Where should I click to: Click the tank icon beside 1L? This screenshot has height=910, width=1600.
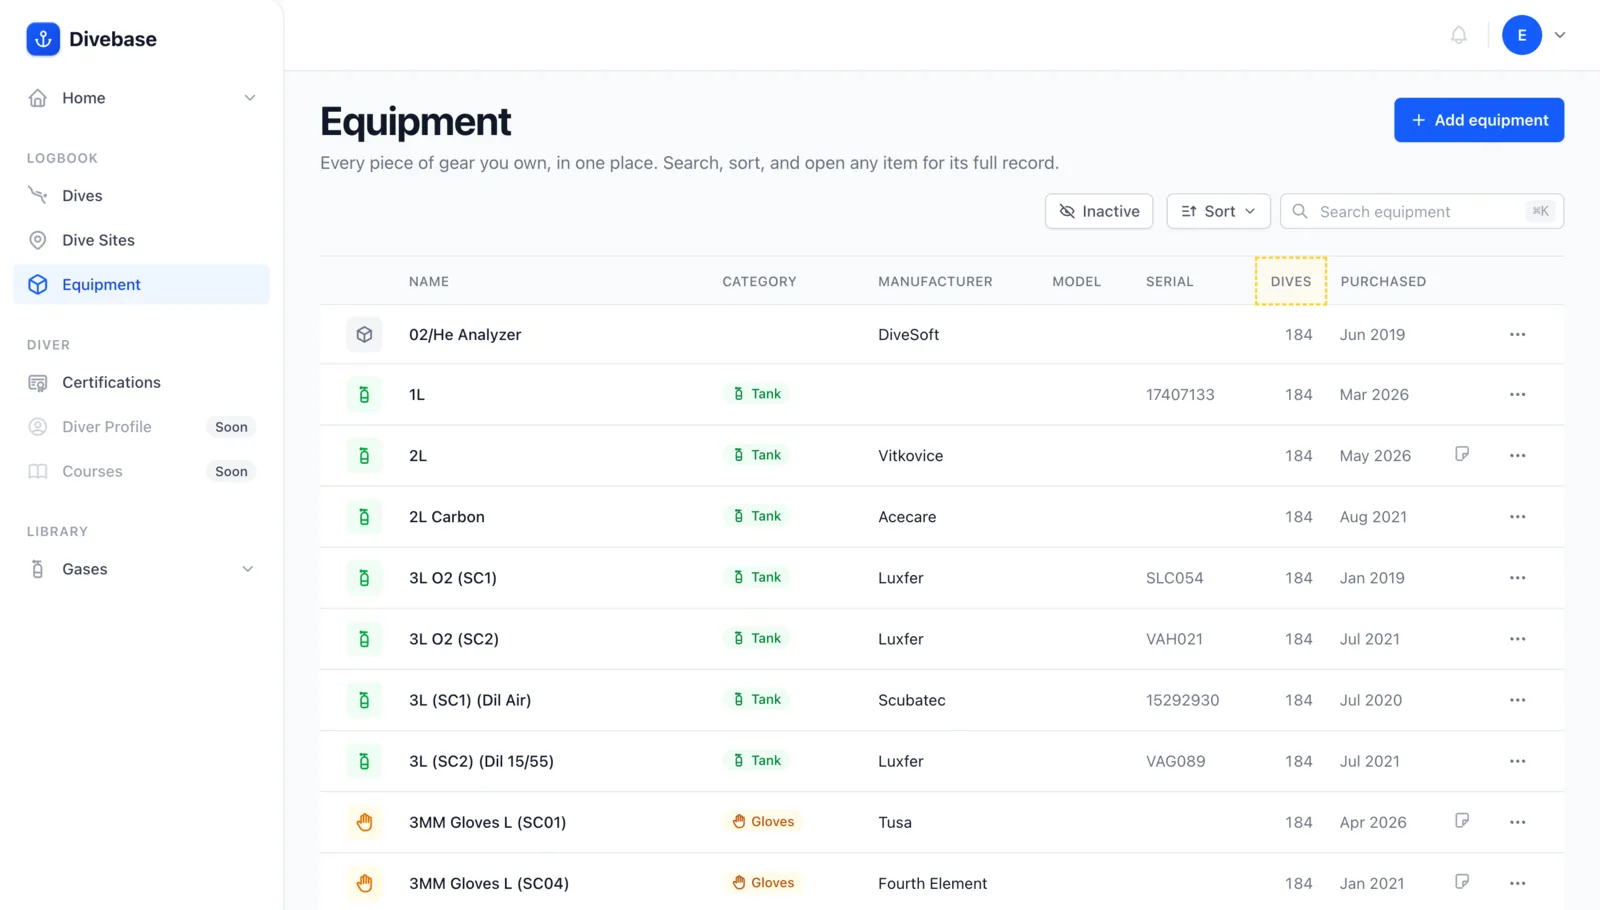pyautogui.click(x=364, y=394)
